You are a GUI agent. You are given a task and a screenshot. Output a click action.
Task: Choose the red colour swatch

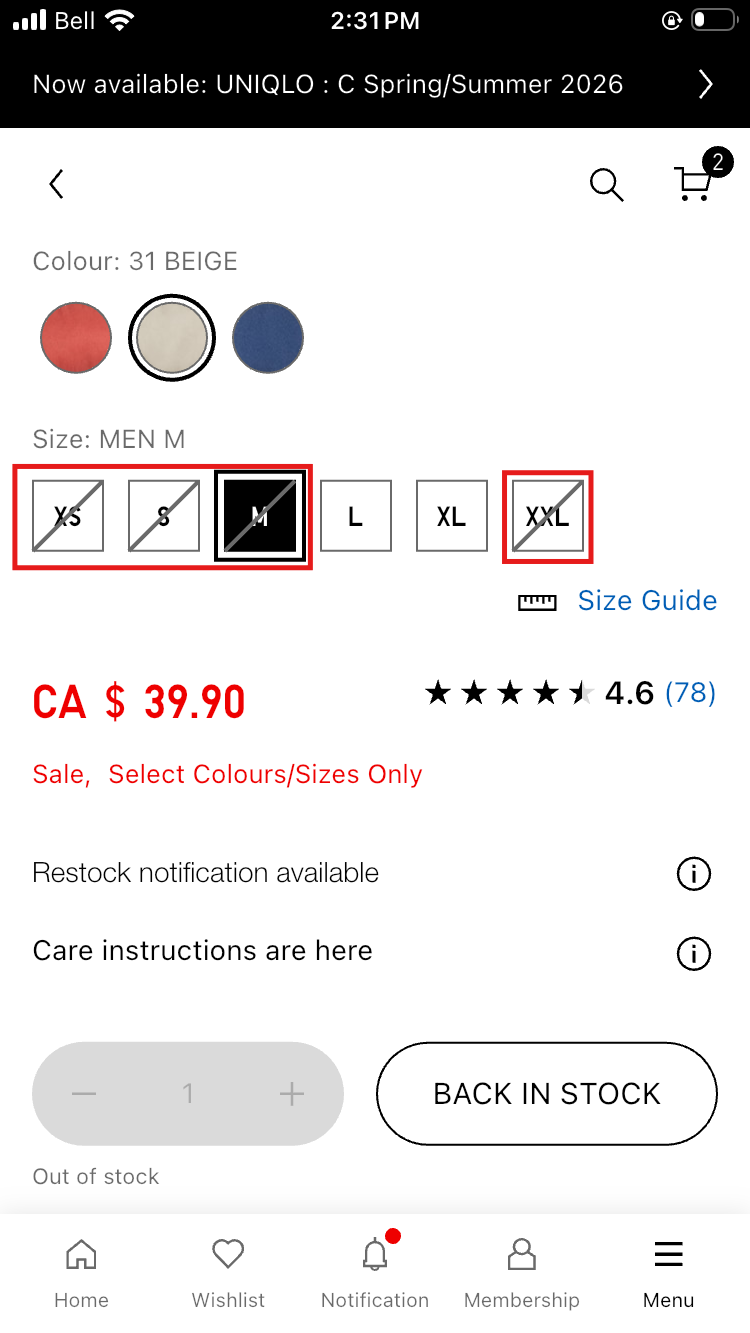[x=76, y=338]
